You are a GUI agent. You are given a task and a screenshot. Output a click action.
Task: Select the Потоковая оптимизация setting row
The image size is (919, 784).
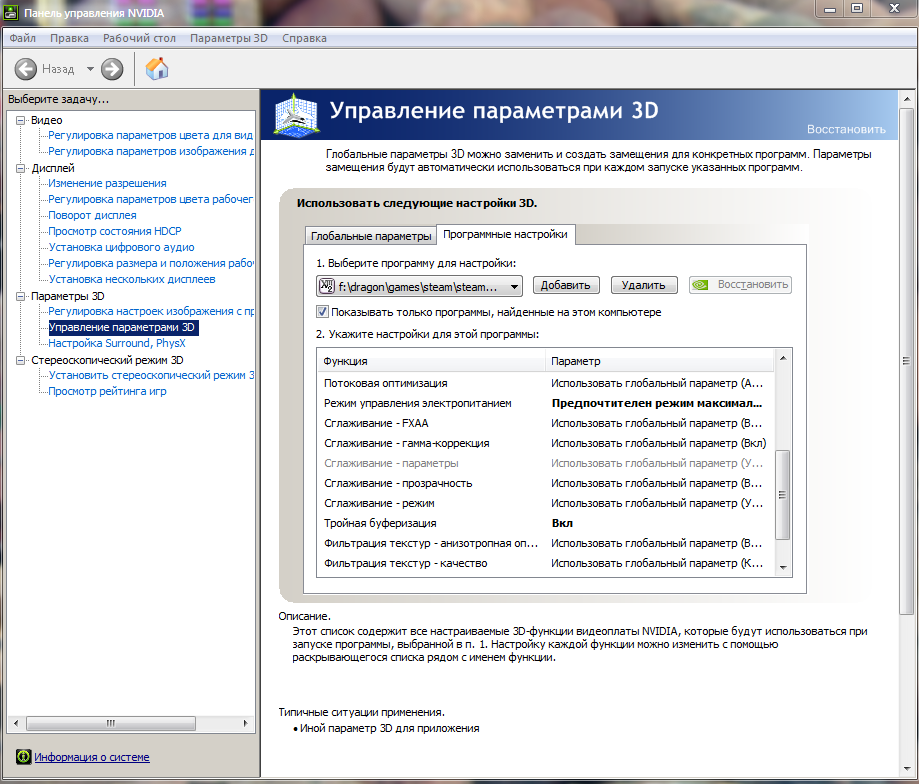pos(545,383)
